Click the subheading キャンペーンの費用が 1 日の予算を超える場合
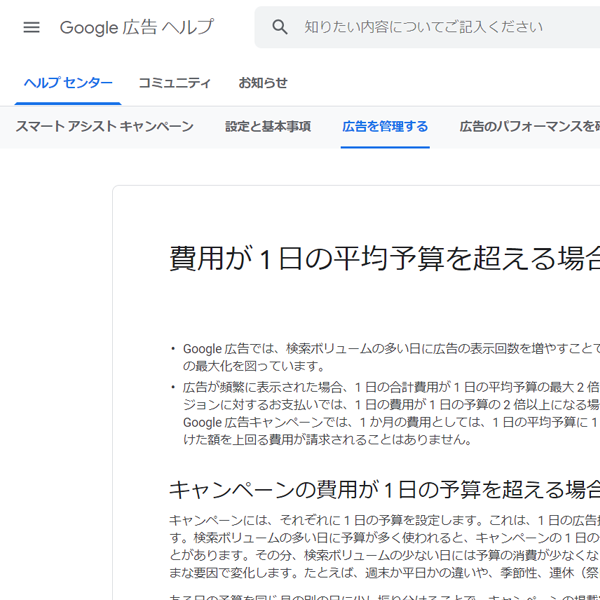600x600 pixels. (385, 490)
